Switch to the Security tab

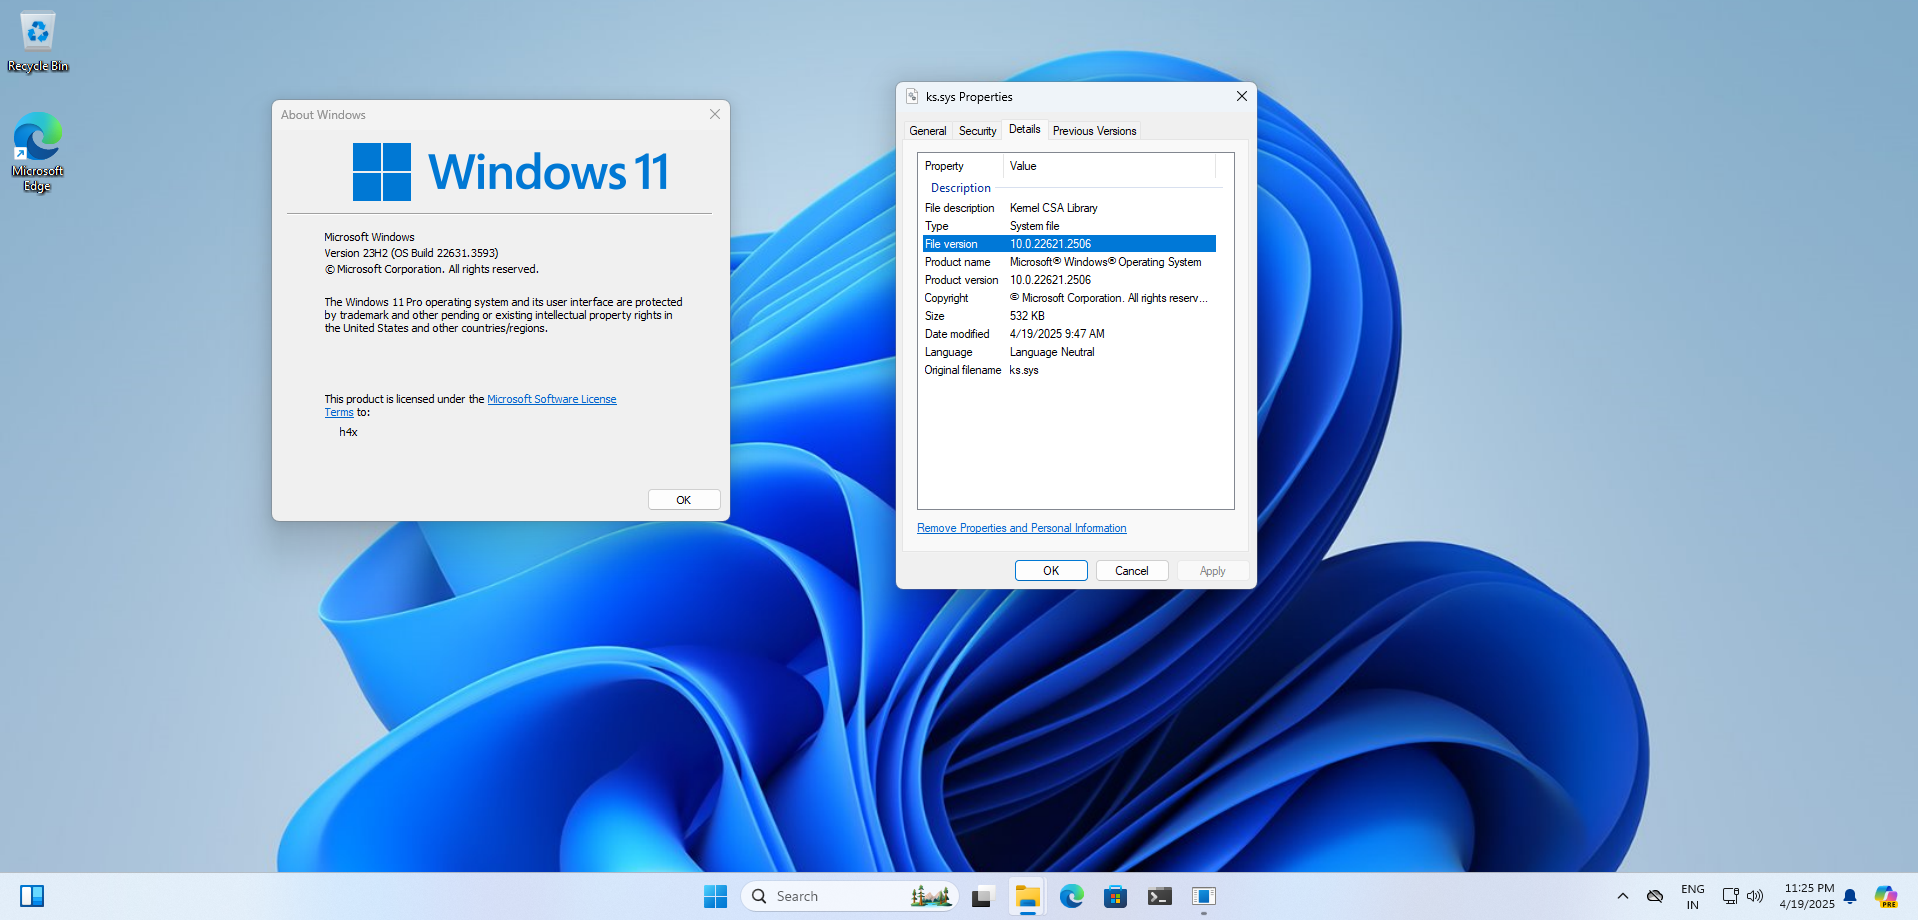pos(977,131)
